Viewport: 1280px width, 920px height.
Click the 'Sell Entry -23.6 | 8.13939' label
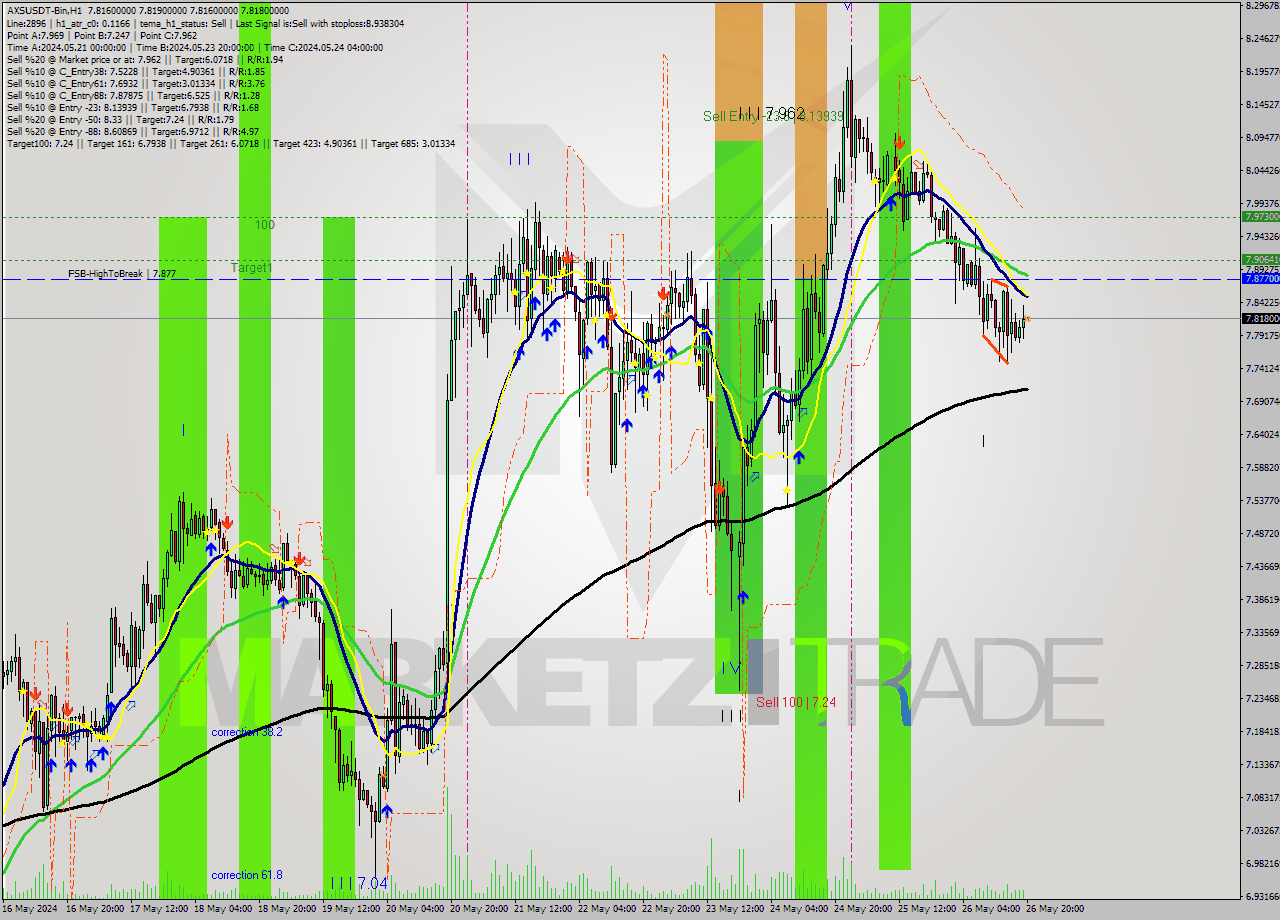tap(774, 116)
